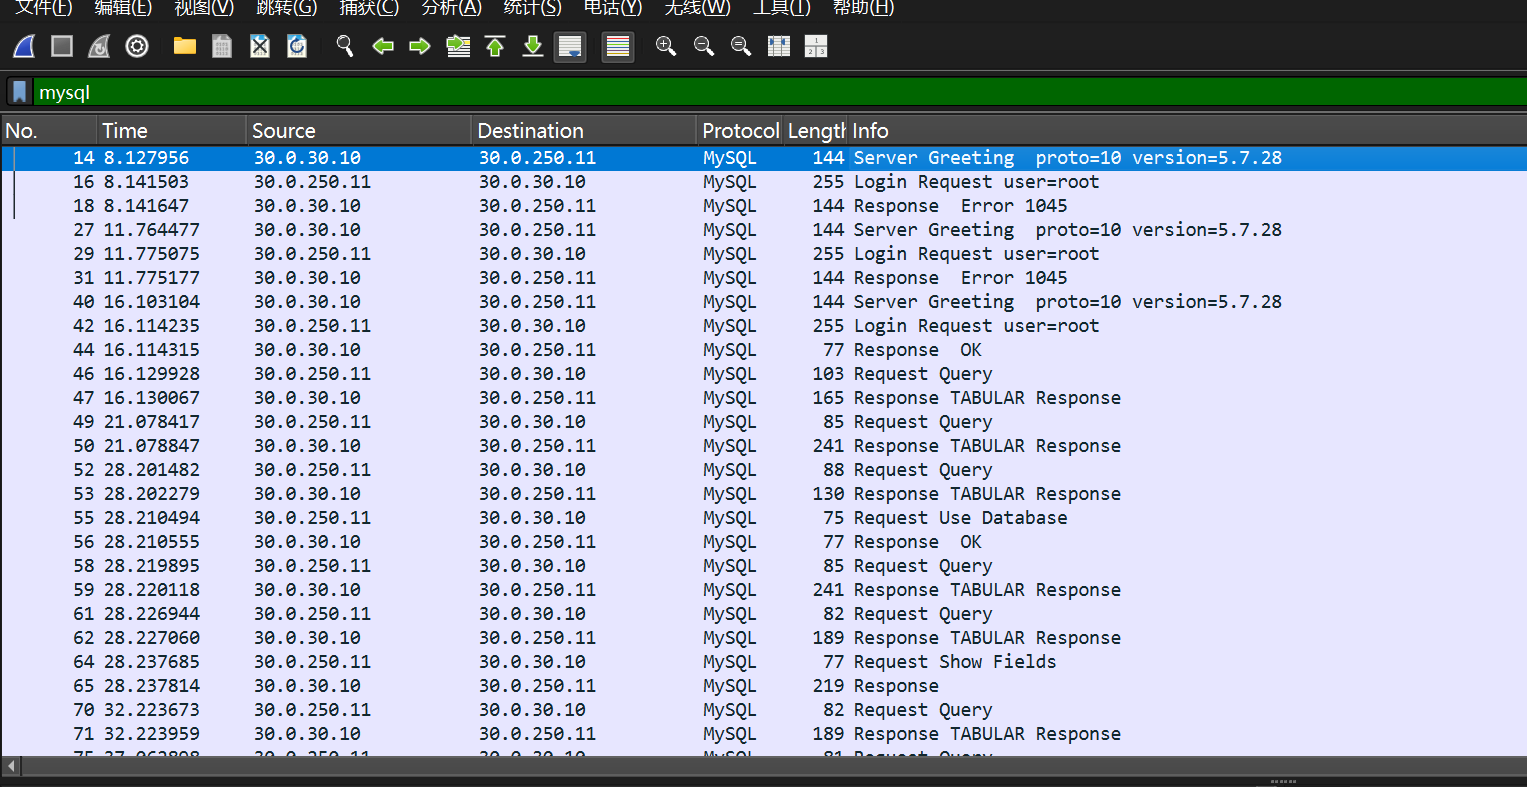Zoom in on packet text
The width and height of the screenshot is (1527, 787).
pyautogui.click(x=666, y=46)
